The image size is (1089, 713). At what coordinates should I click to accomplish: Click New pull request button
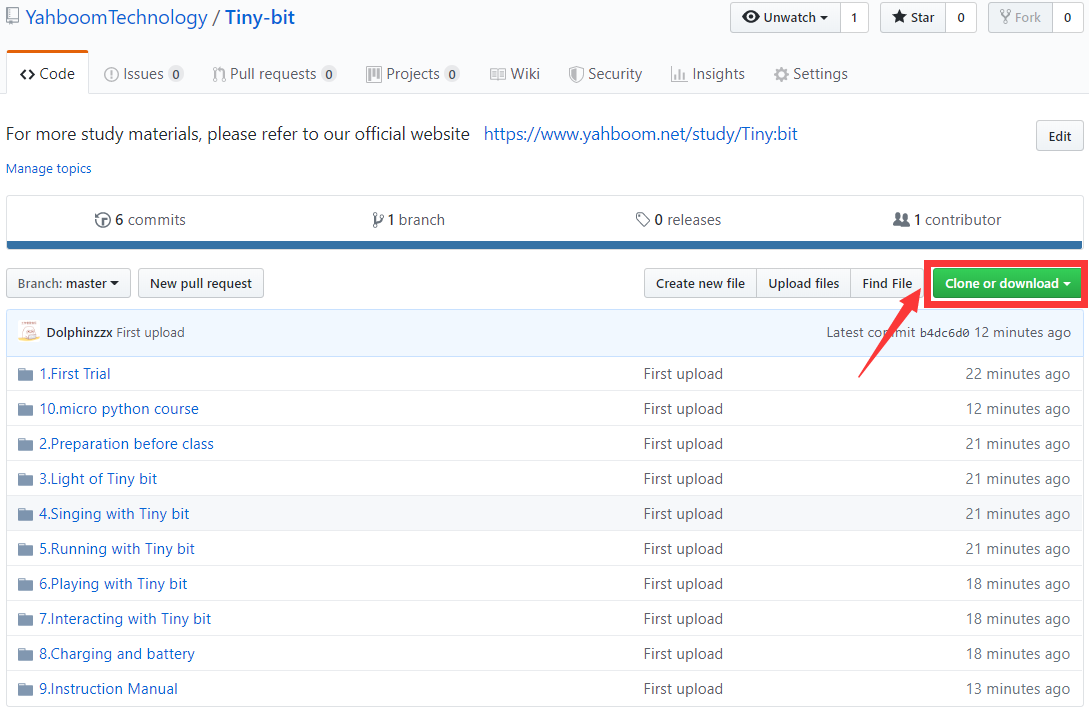click(x=201, y=283)
